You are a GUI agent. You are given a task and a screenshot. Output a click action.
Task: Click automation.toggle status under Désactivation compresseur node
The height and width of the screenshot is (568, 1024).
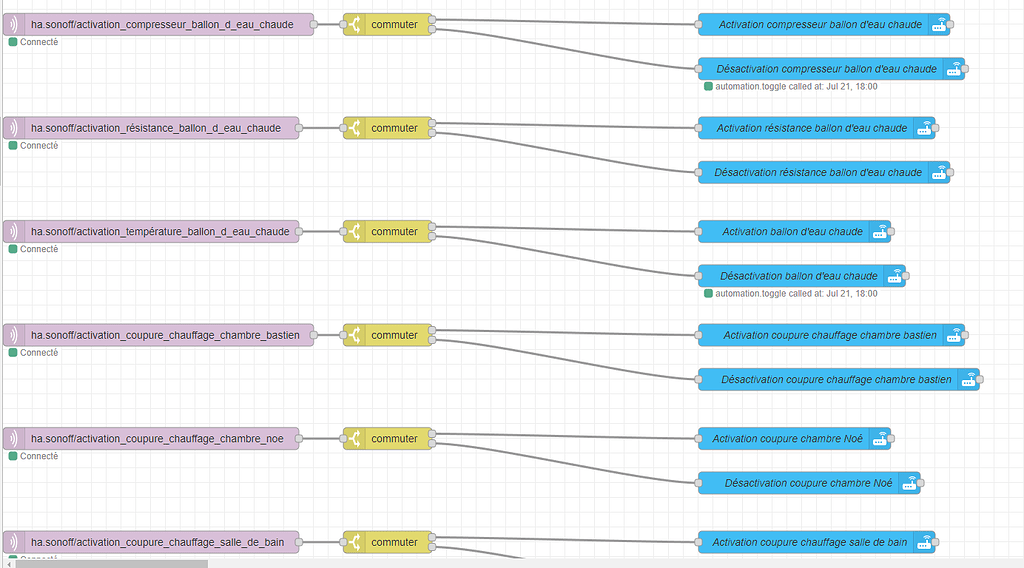[791, 86]
